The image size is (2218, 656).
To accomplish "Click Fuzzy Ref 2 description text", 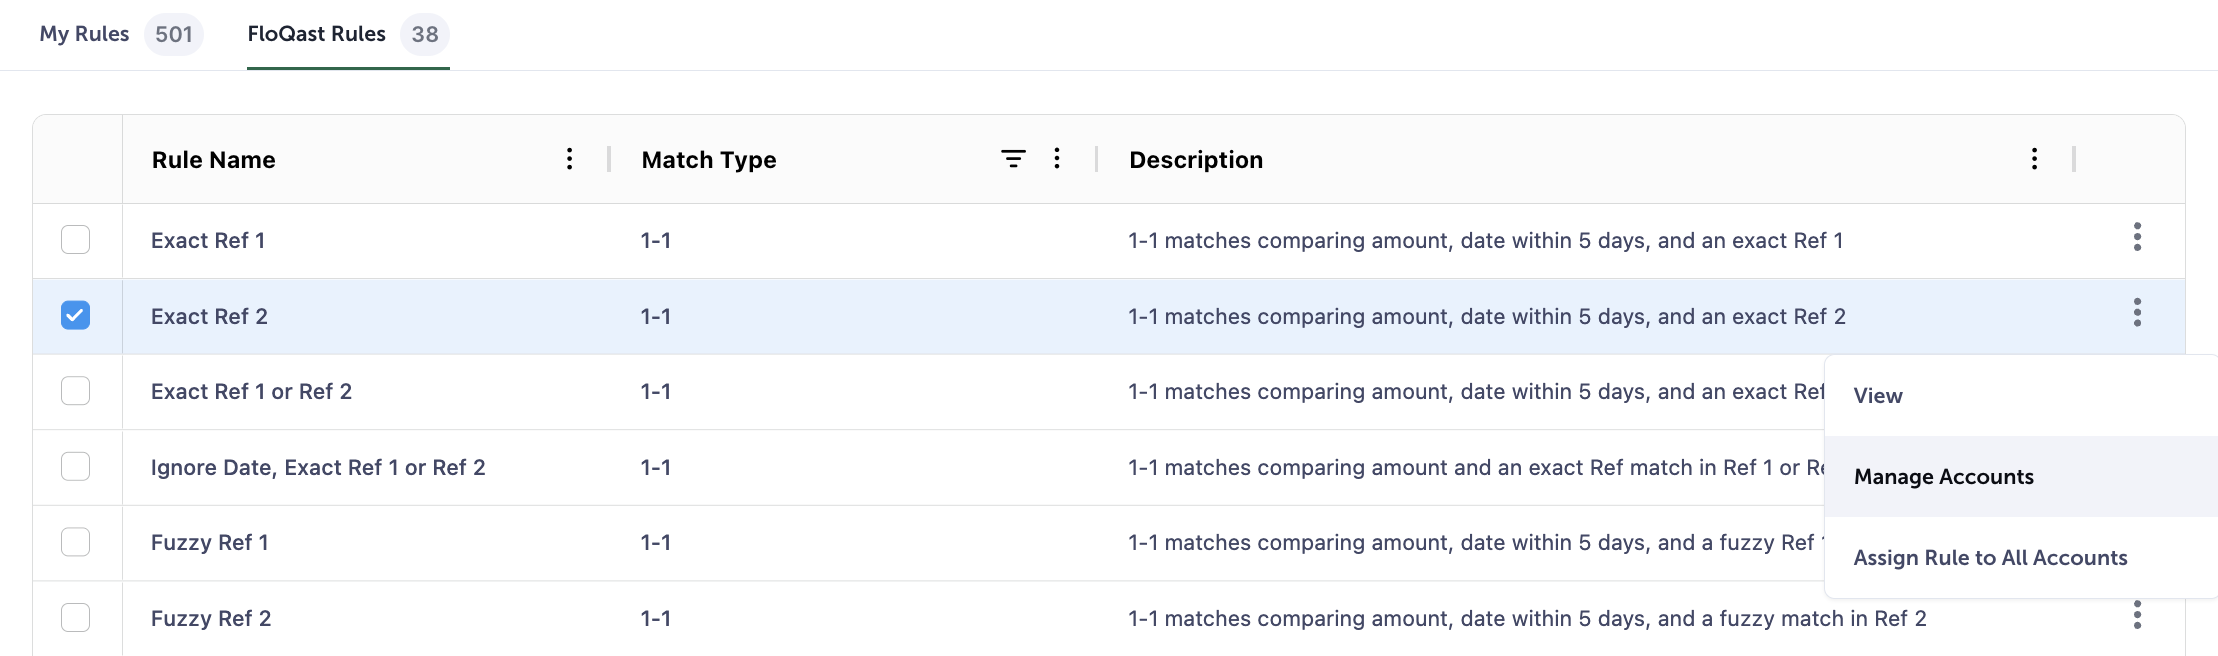I will [1527, 618].
